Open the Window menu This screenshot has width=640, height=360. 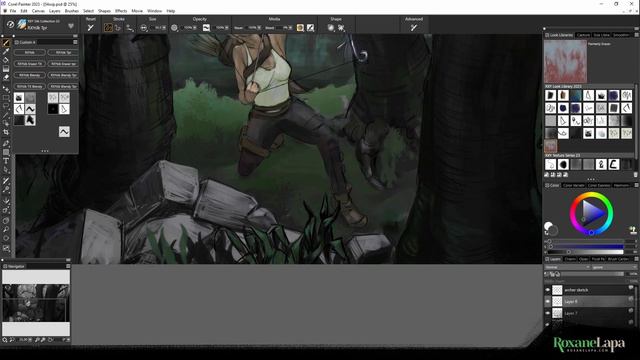point(154,11)
